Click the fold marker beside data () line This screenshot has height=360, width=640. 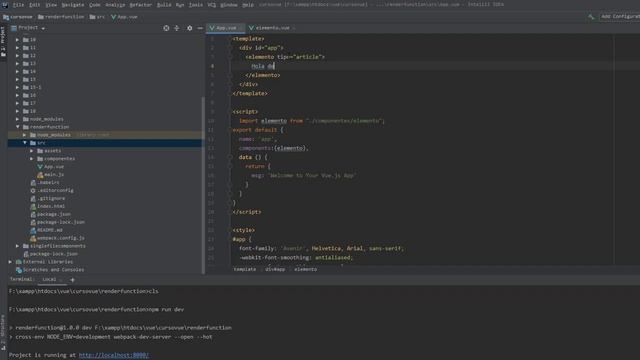230,157
